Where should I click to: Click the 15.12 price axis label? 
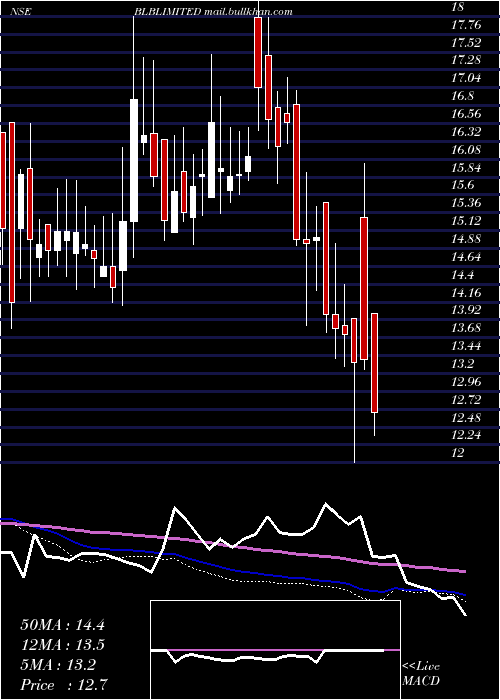click(x=466, y=221)
